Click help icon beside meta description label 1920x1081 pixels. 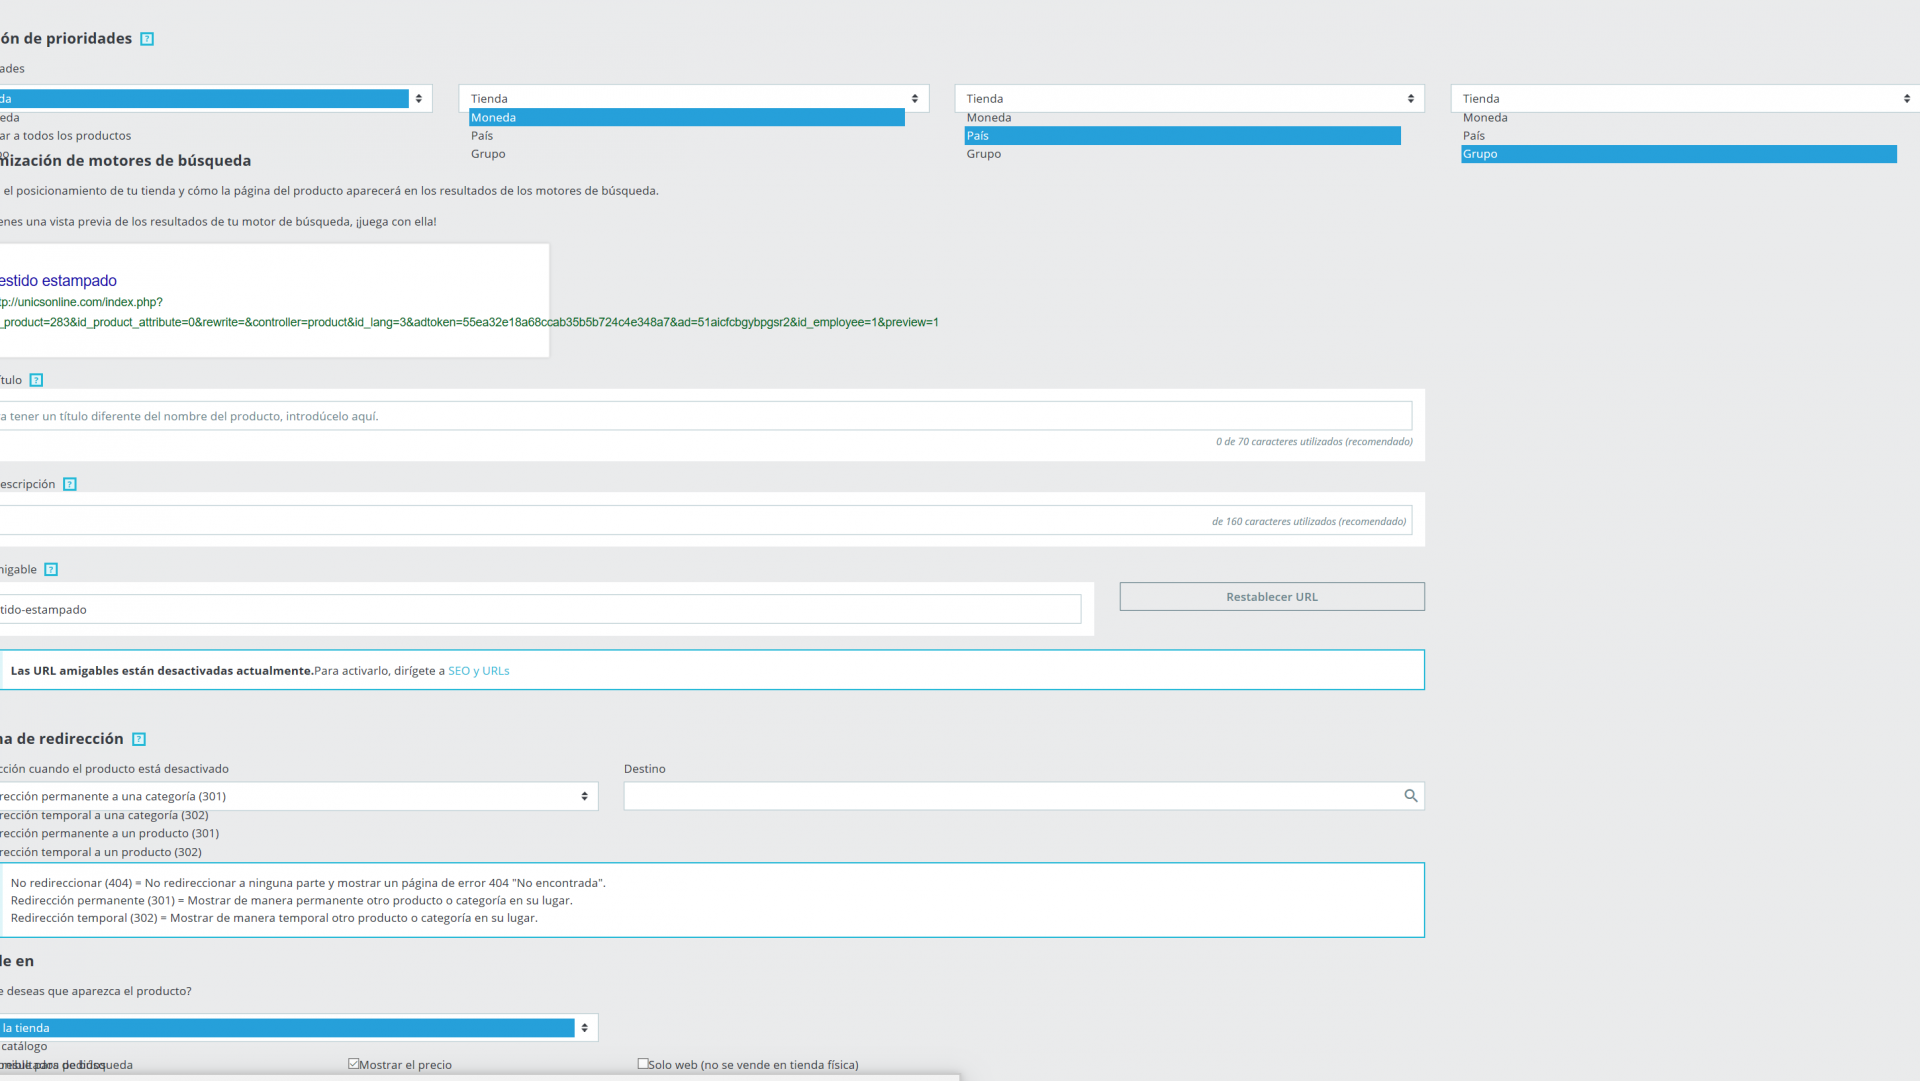(70, 484)
